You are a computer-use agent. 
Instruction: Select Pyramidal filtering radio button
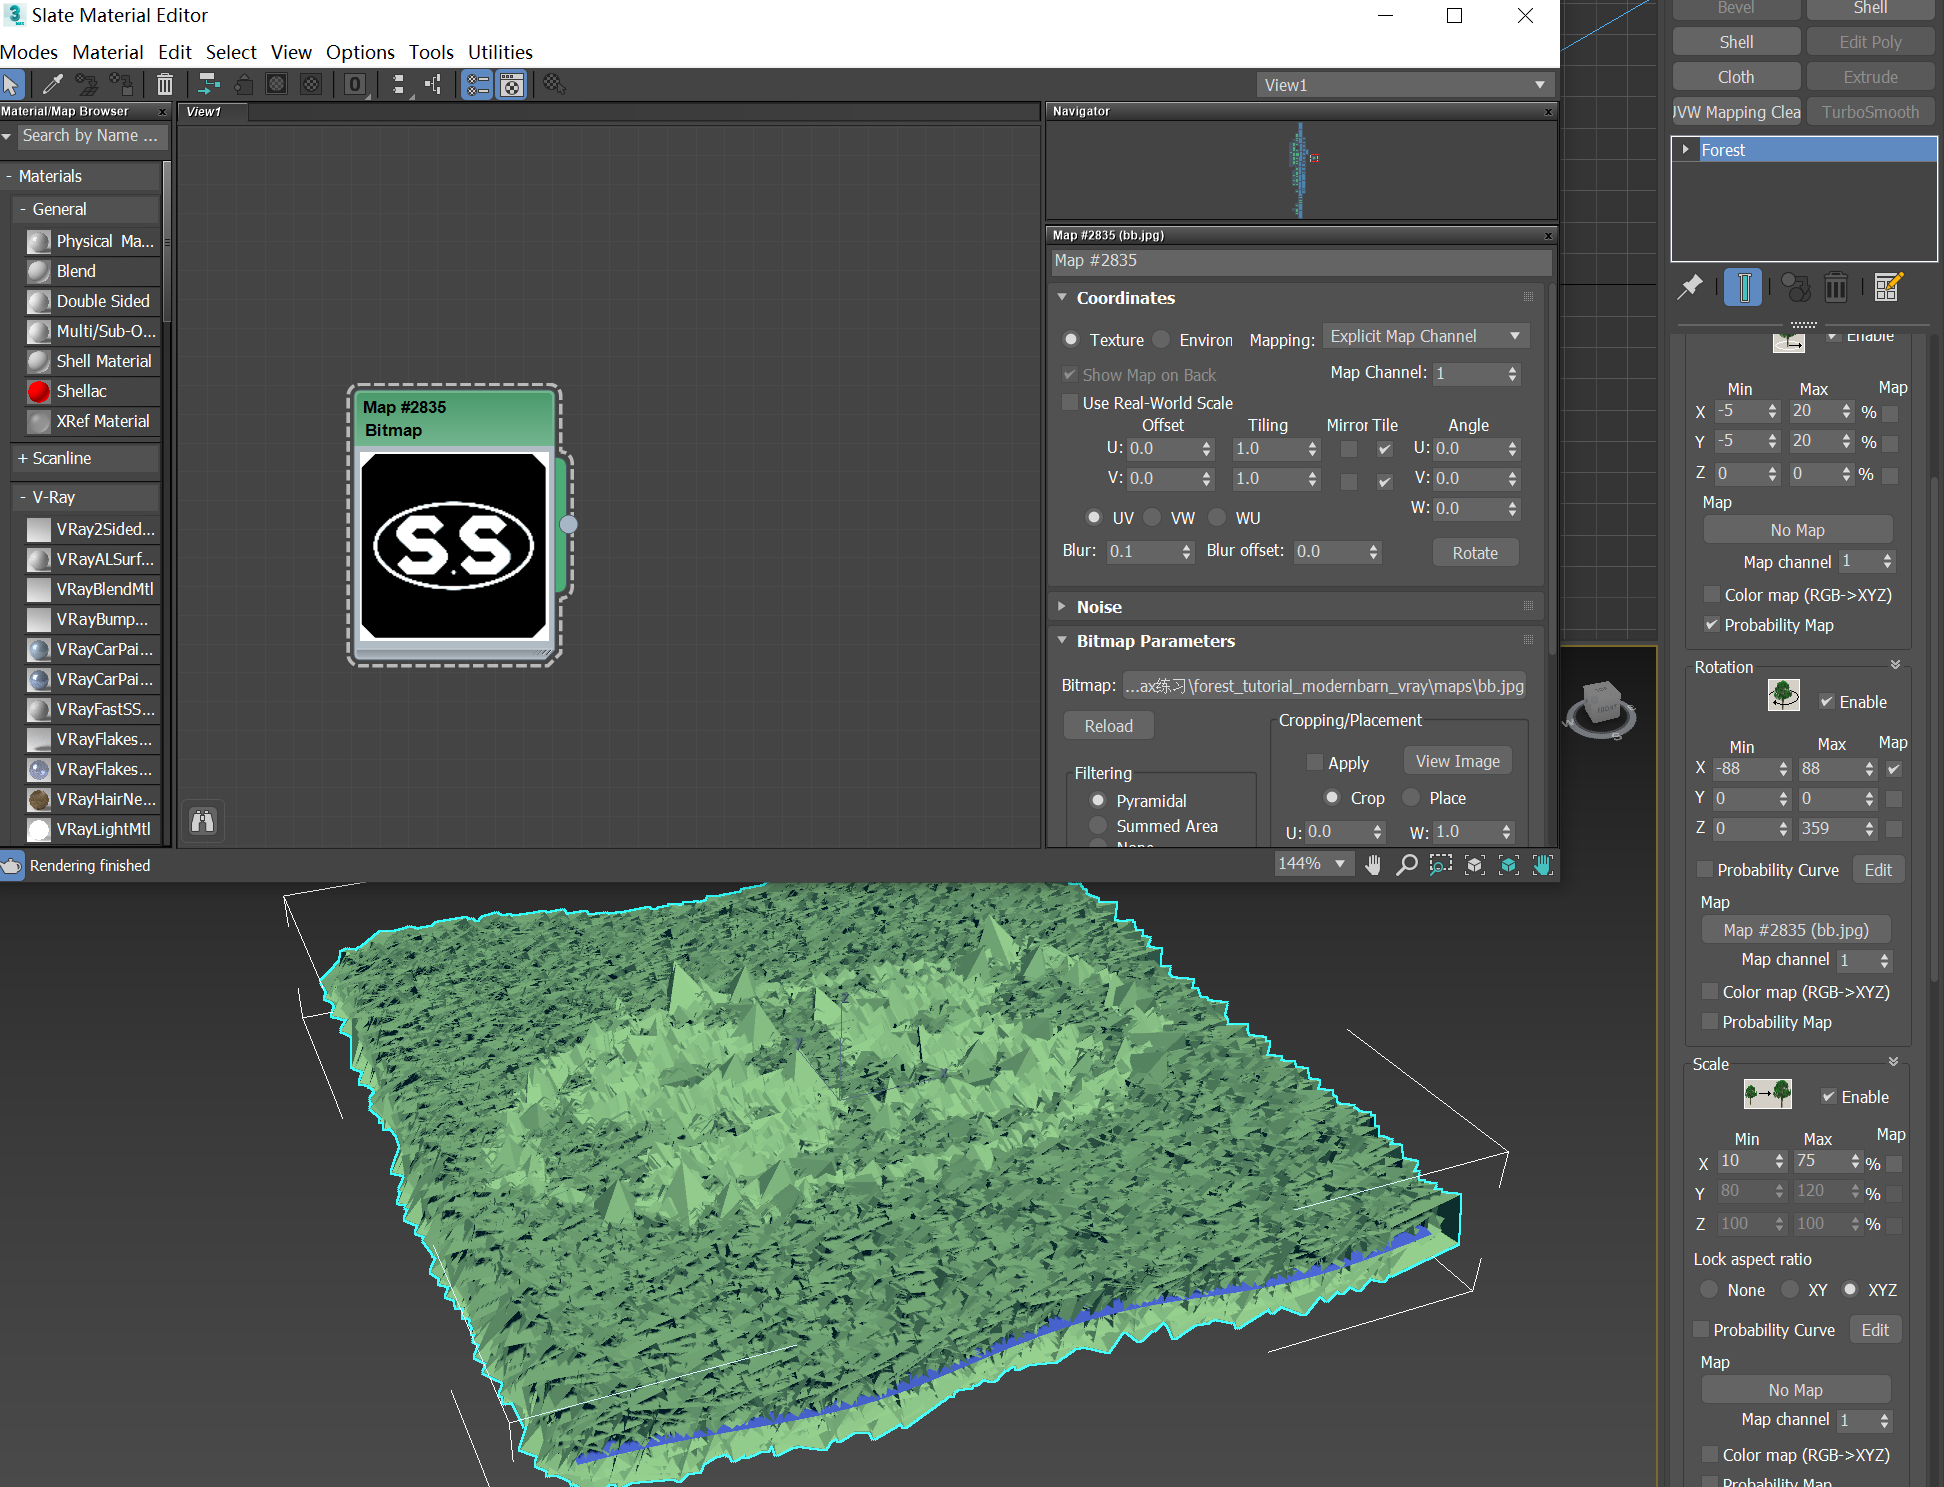click(1096, 800)
